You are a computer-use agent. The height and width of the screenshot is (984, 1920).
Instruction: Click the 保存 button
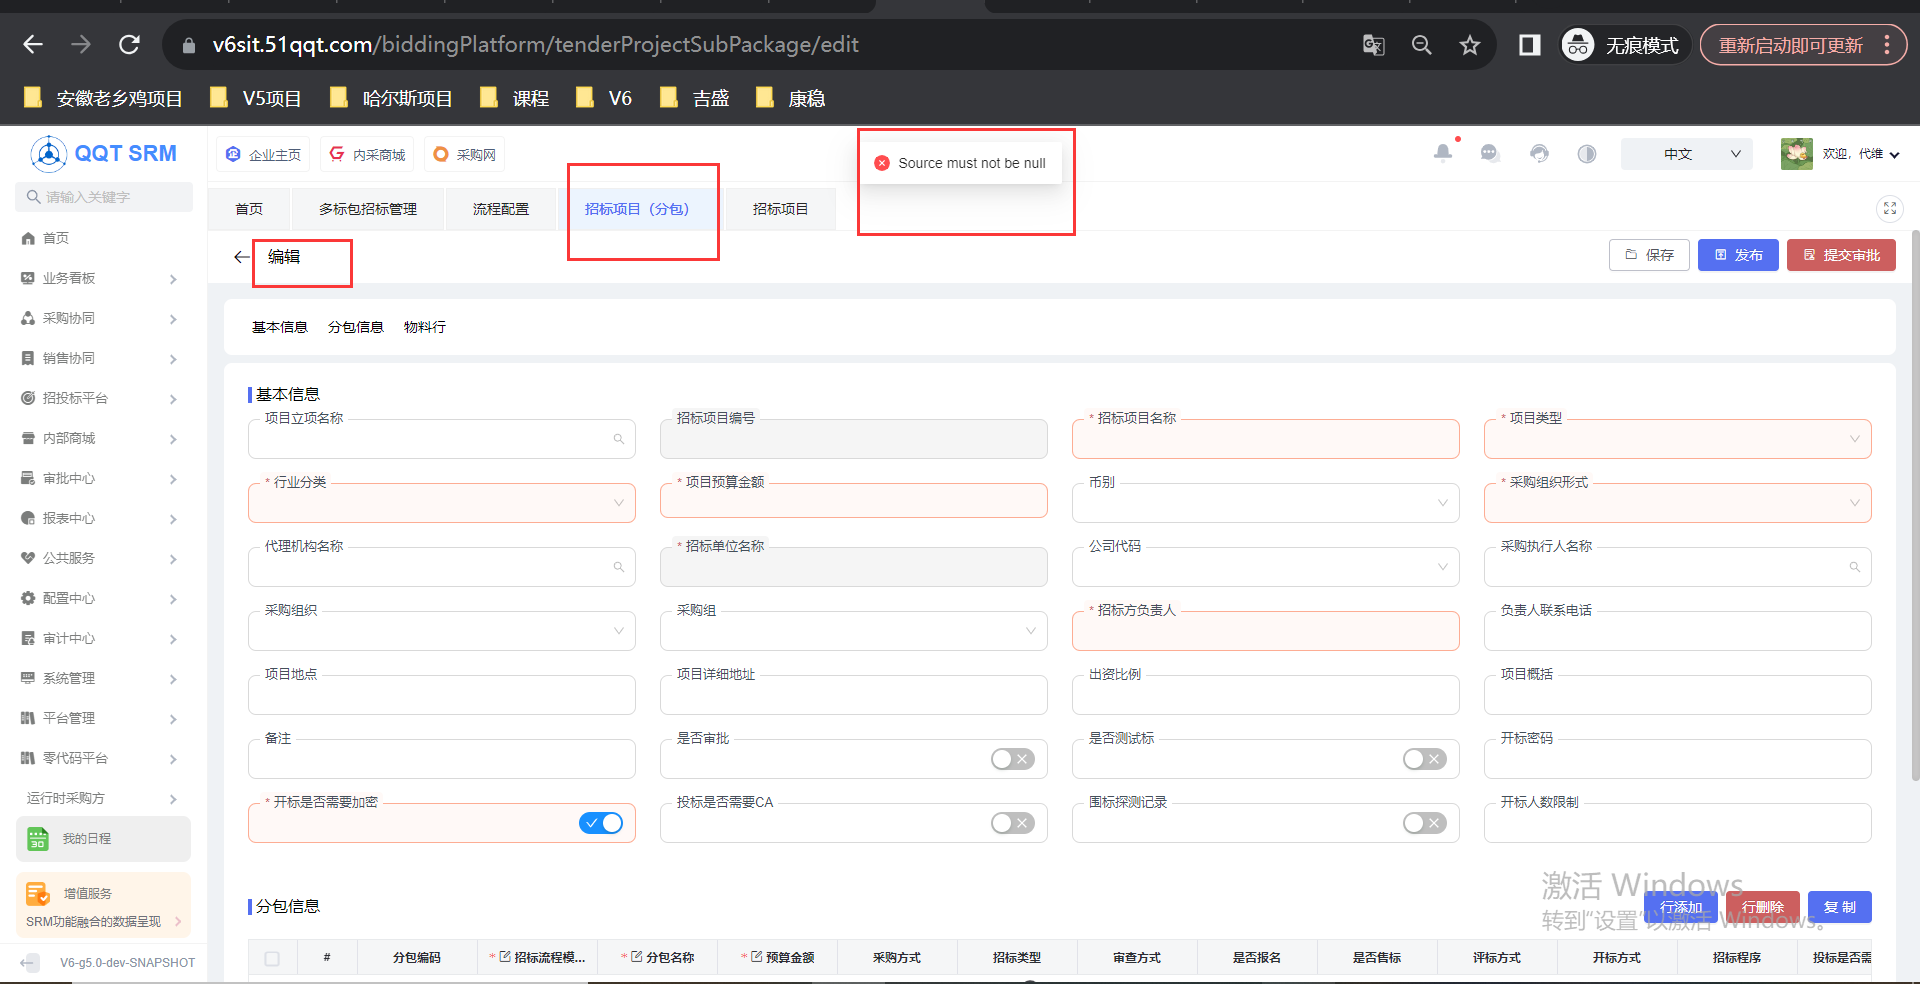[x=1649, y=255]
